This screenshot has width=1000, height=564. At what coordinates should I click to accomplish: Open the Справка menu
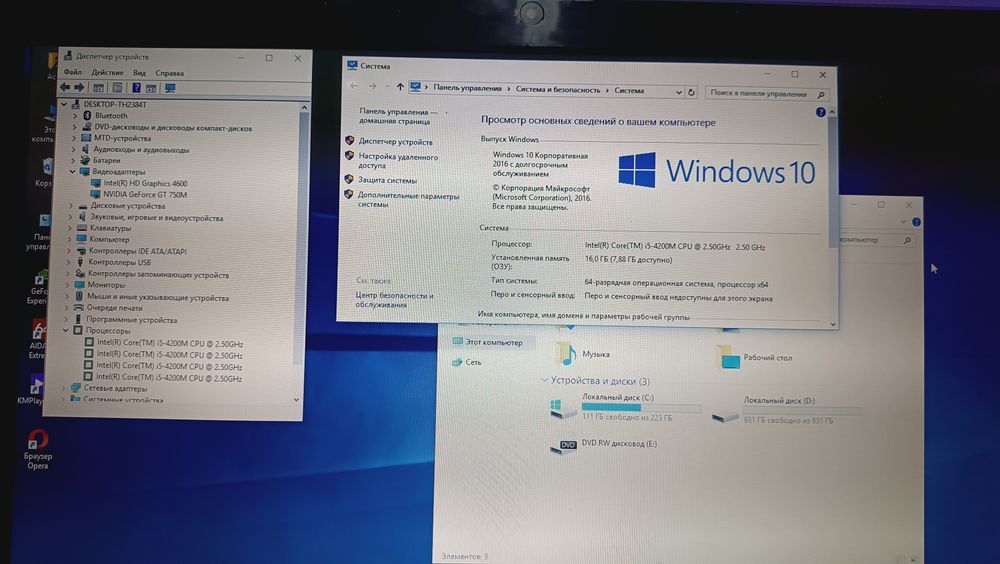pos(170,73)
